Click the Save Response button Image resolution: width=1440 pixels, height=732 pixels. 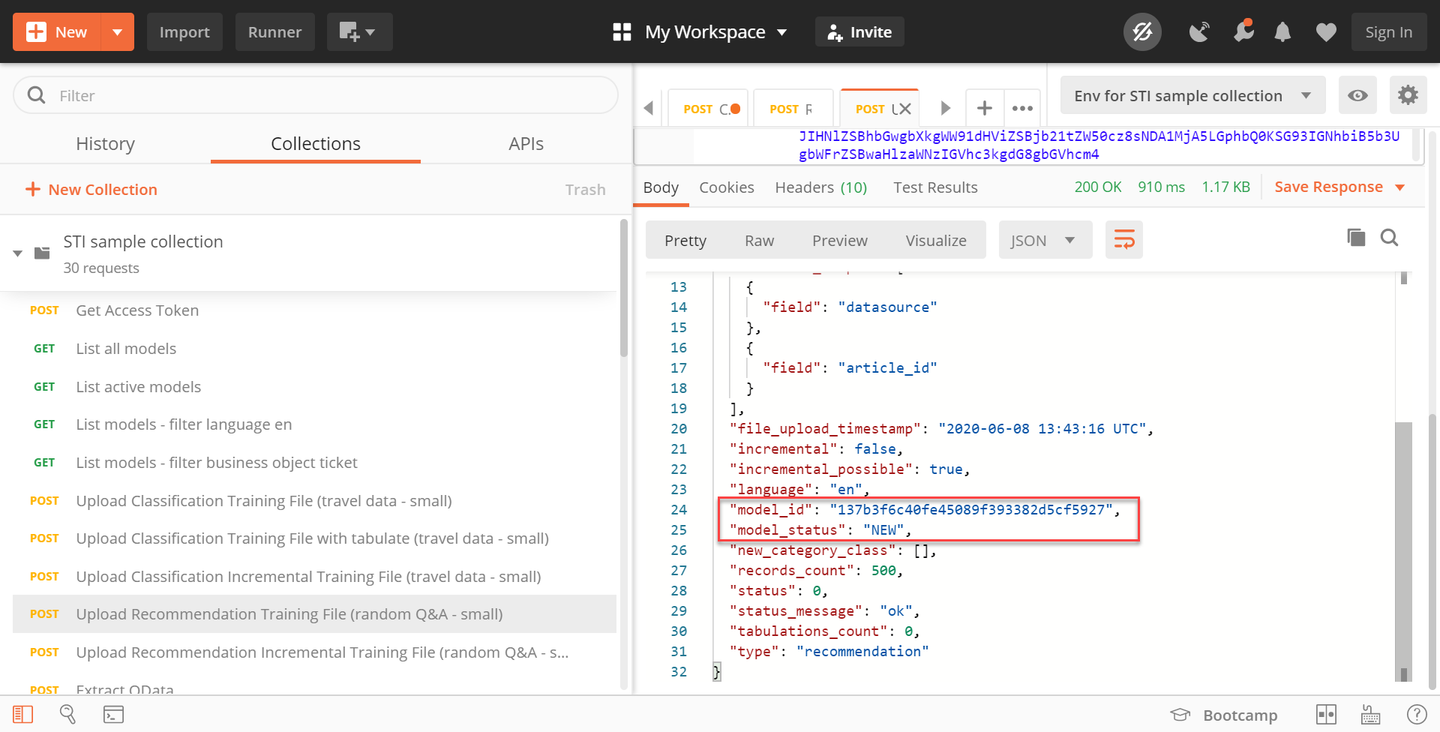(x=1329, y=187)
